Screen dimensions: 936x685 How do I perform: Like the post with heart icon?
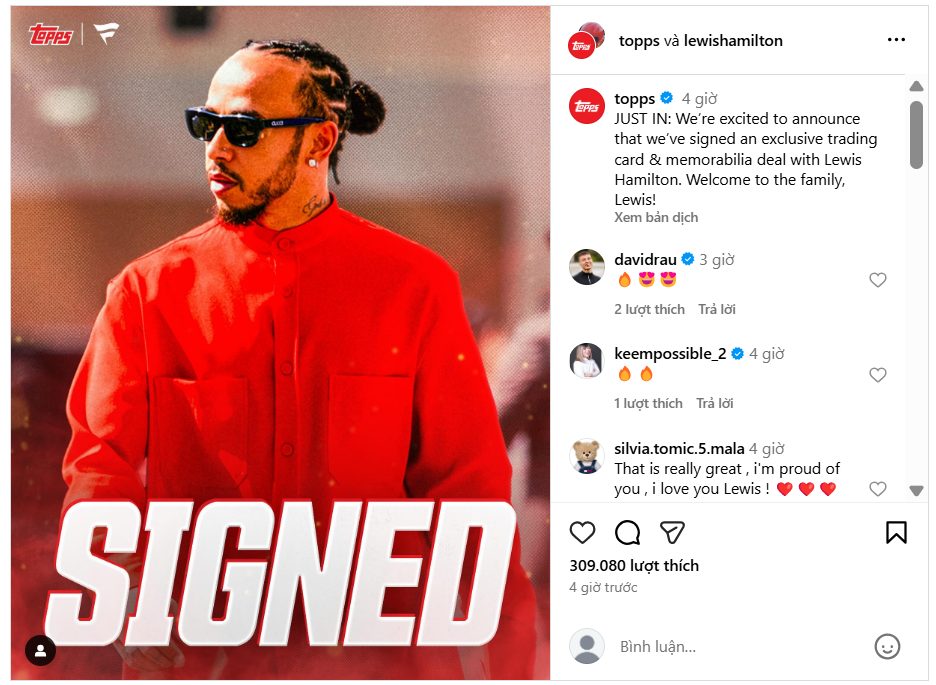coord(582,532)
